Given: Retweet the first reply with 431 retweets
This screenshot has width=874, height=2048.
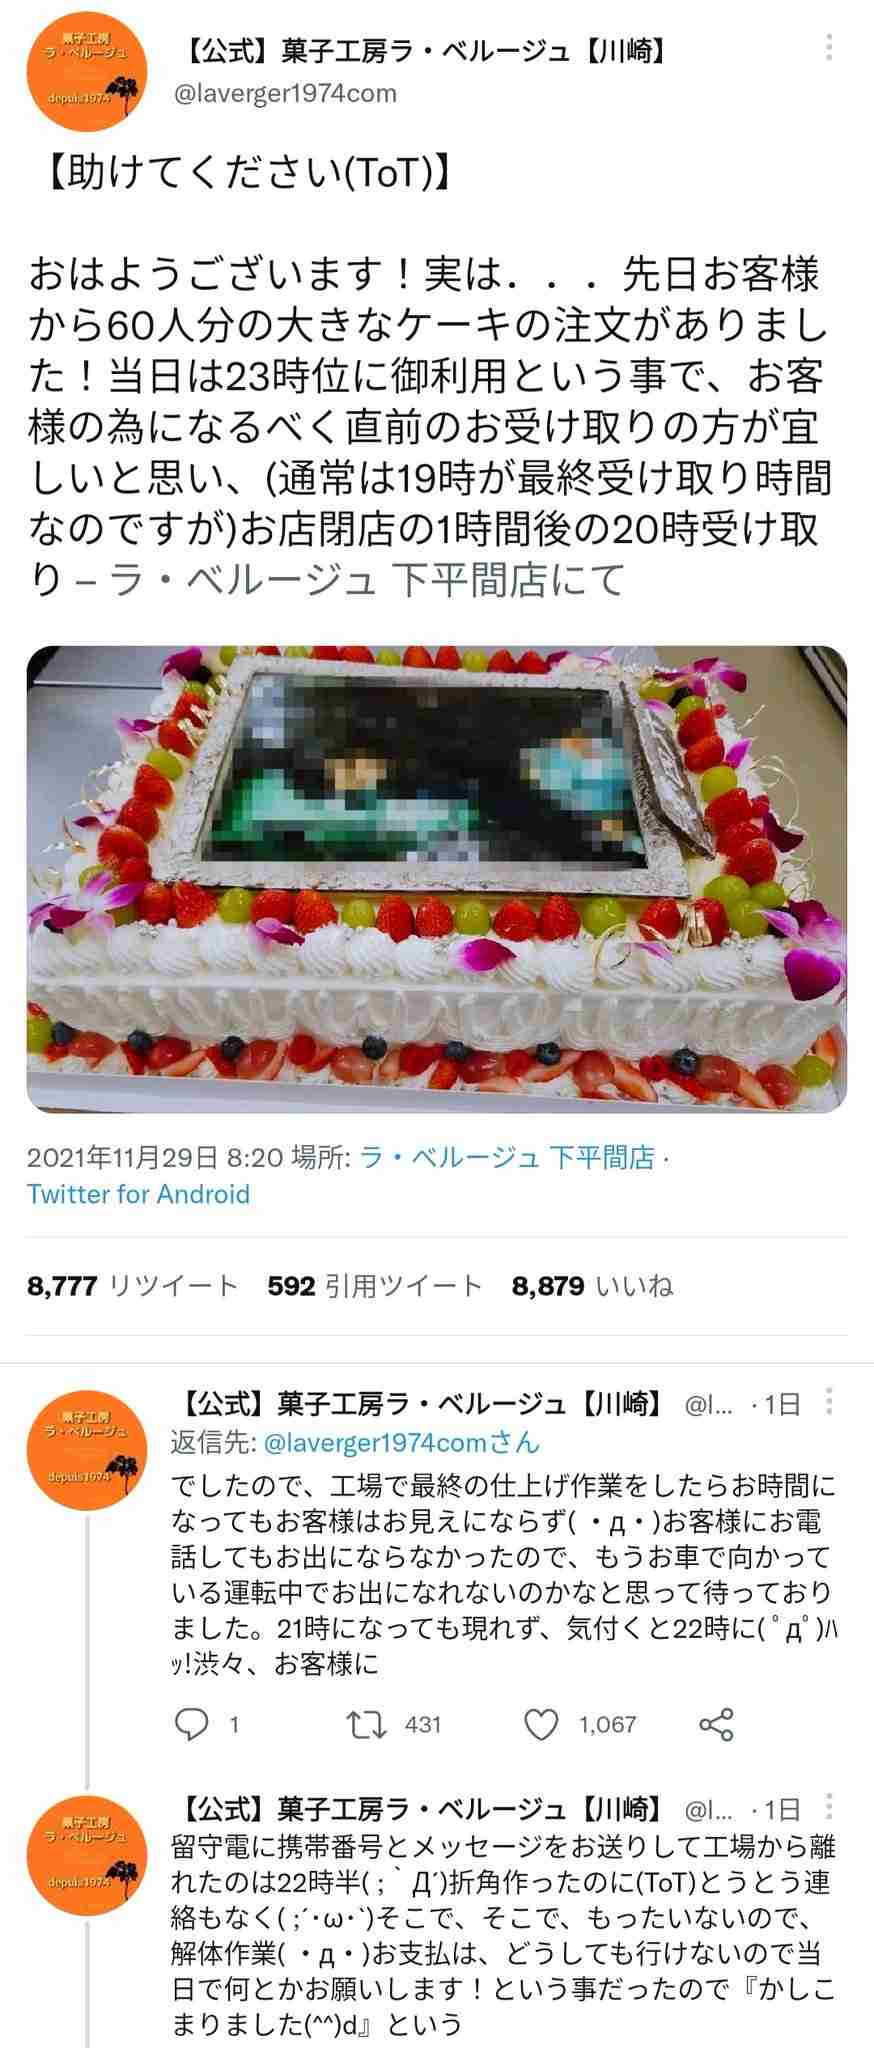Looking at the screenshot, I should coord(366,1724).
